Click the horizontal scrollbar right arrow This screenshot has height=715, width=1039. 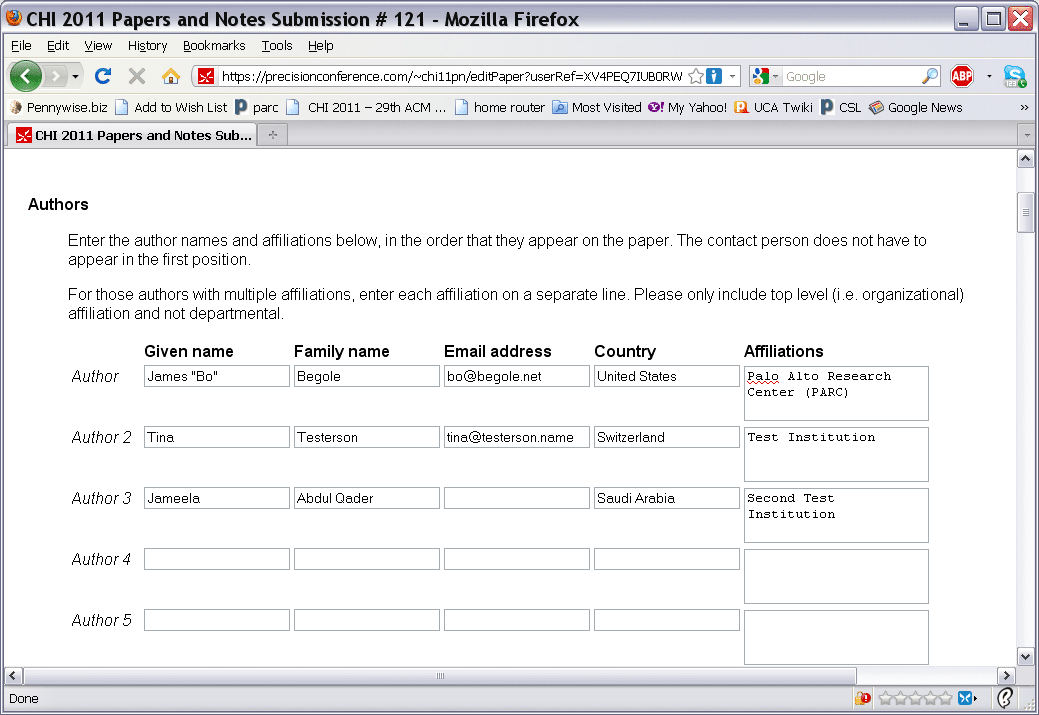(x=1006, y=676)
